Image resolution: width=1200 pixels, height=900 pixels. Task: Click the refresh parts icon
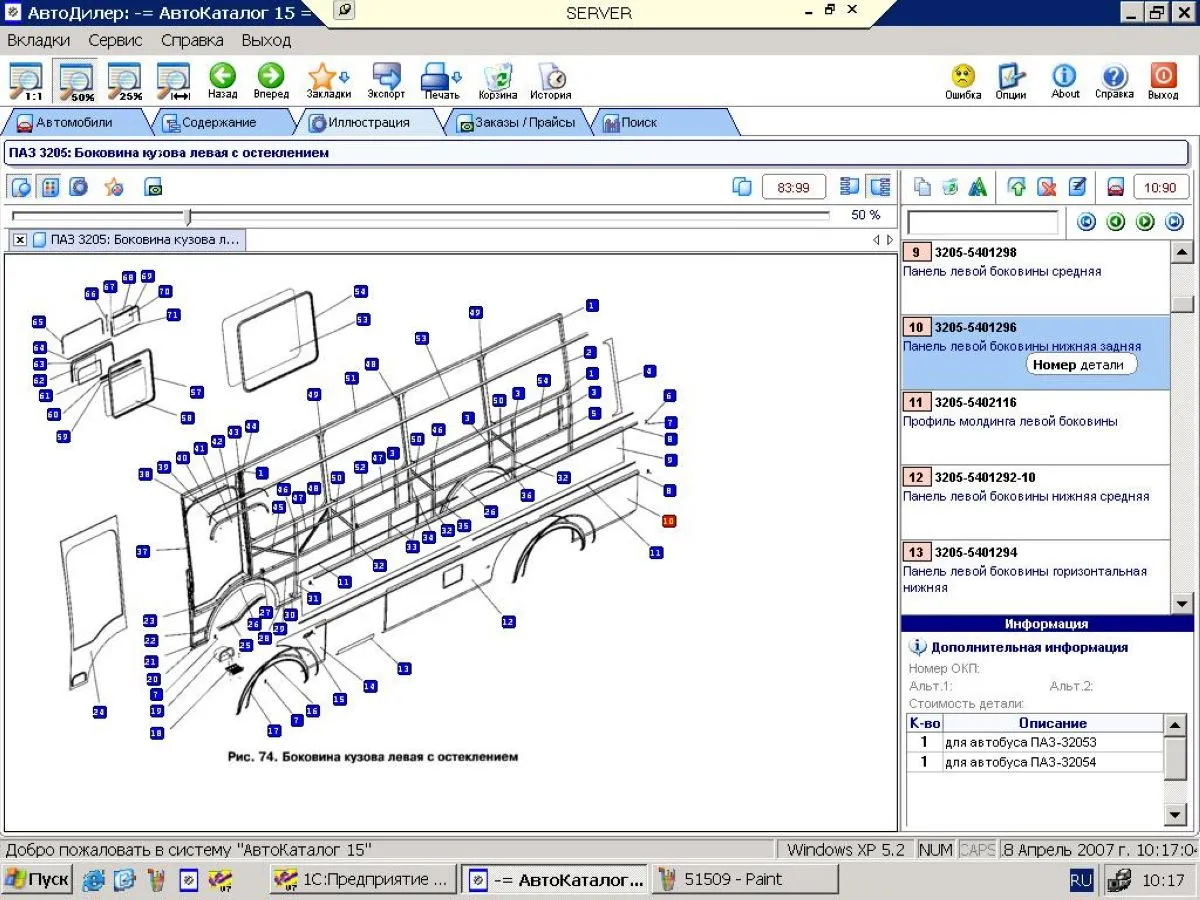[x=950, y=187]
